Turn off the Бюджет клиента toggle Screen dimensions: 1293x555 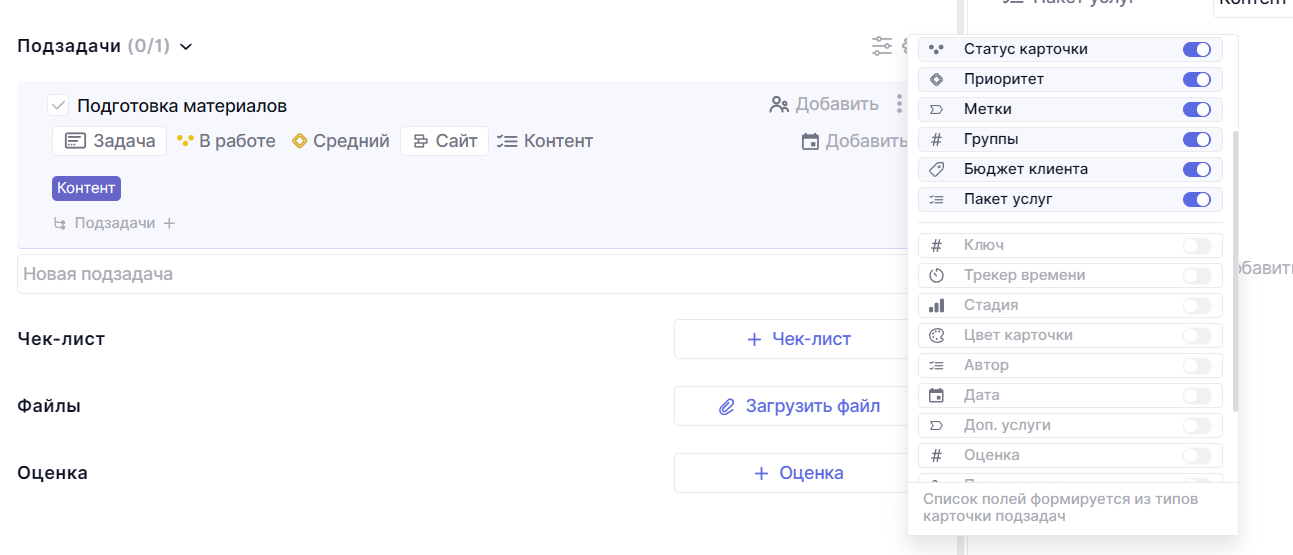click(1196, 169)
